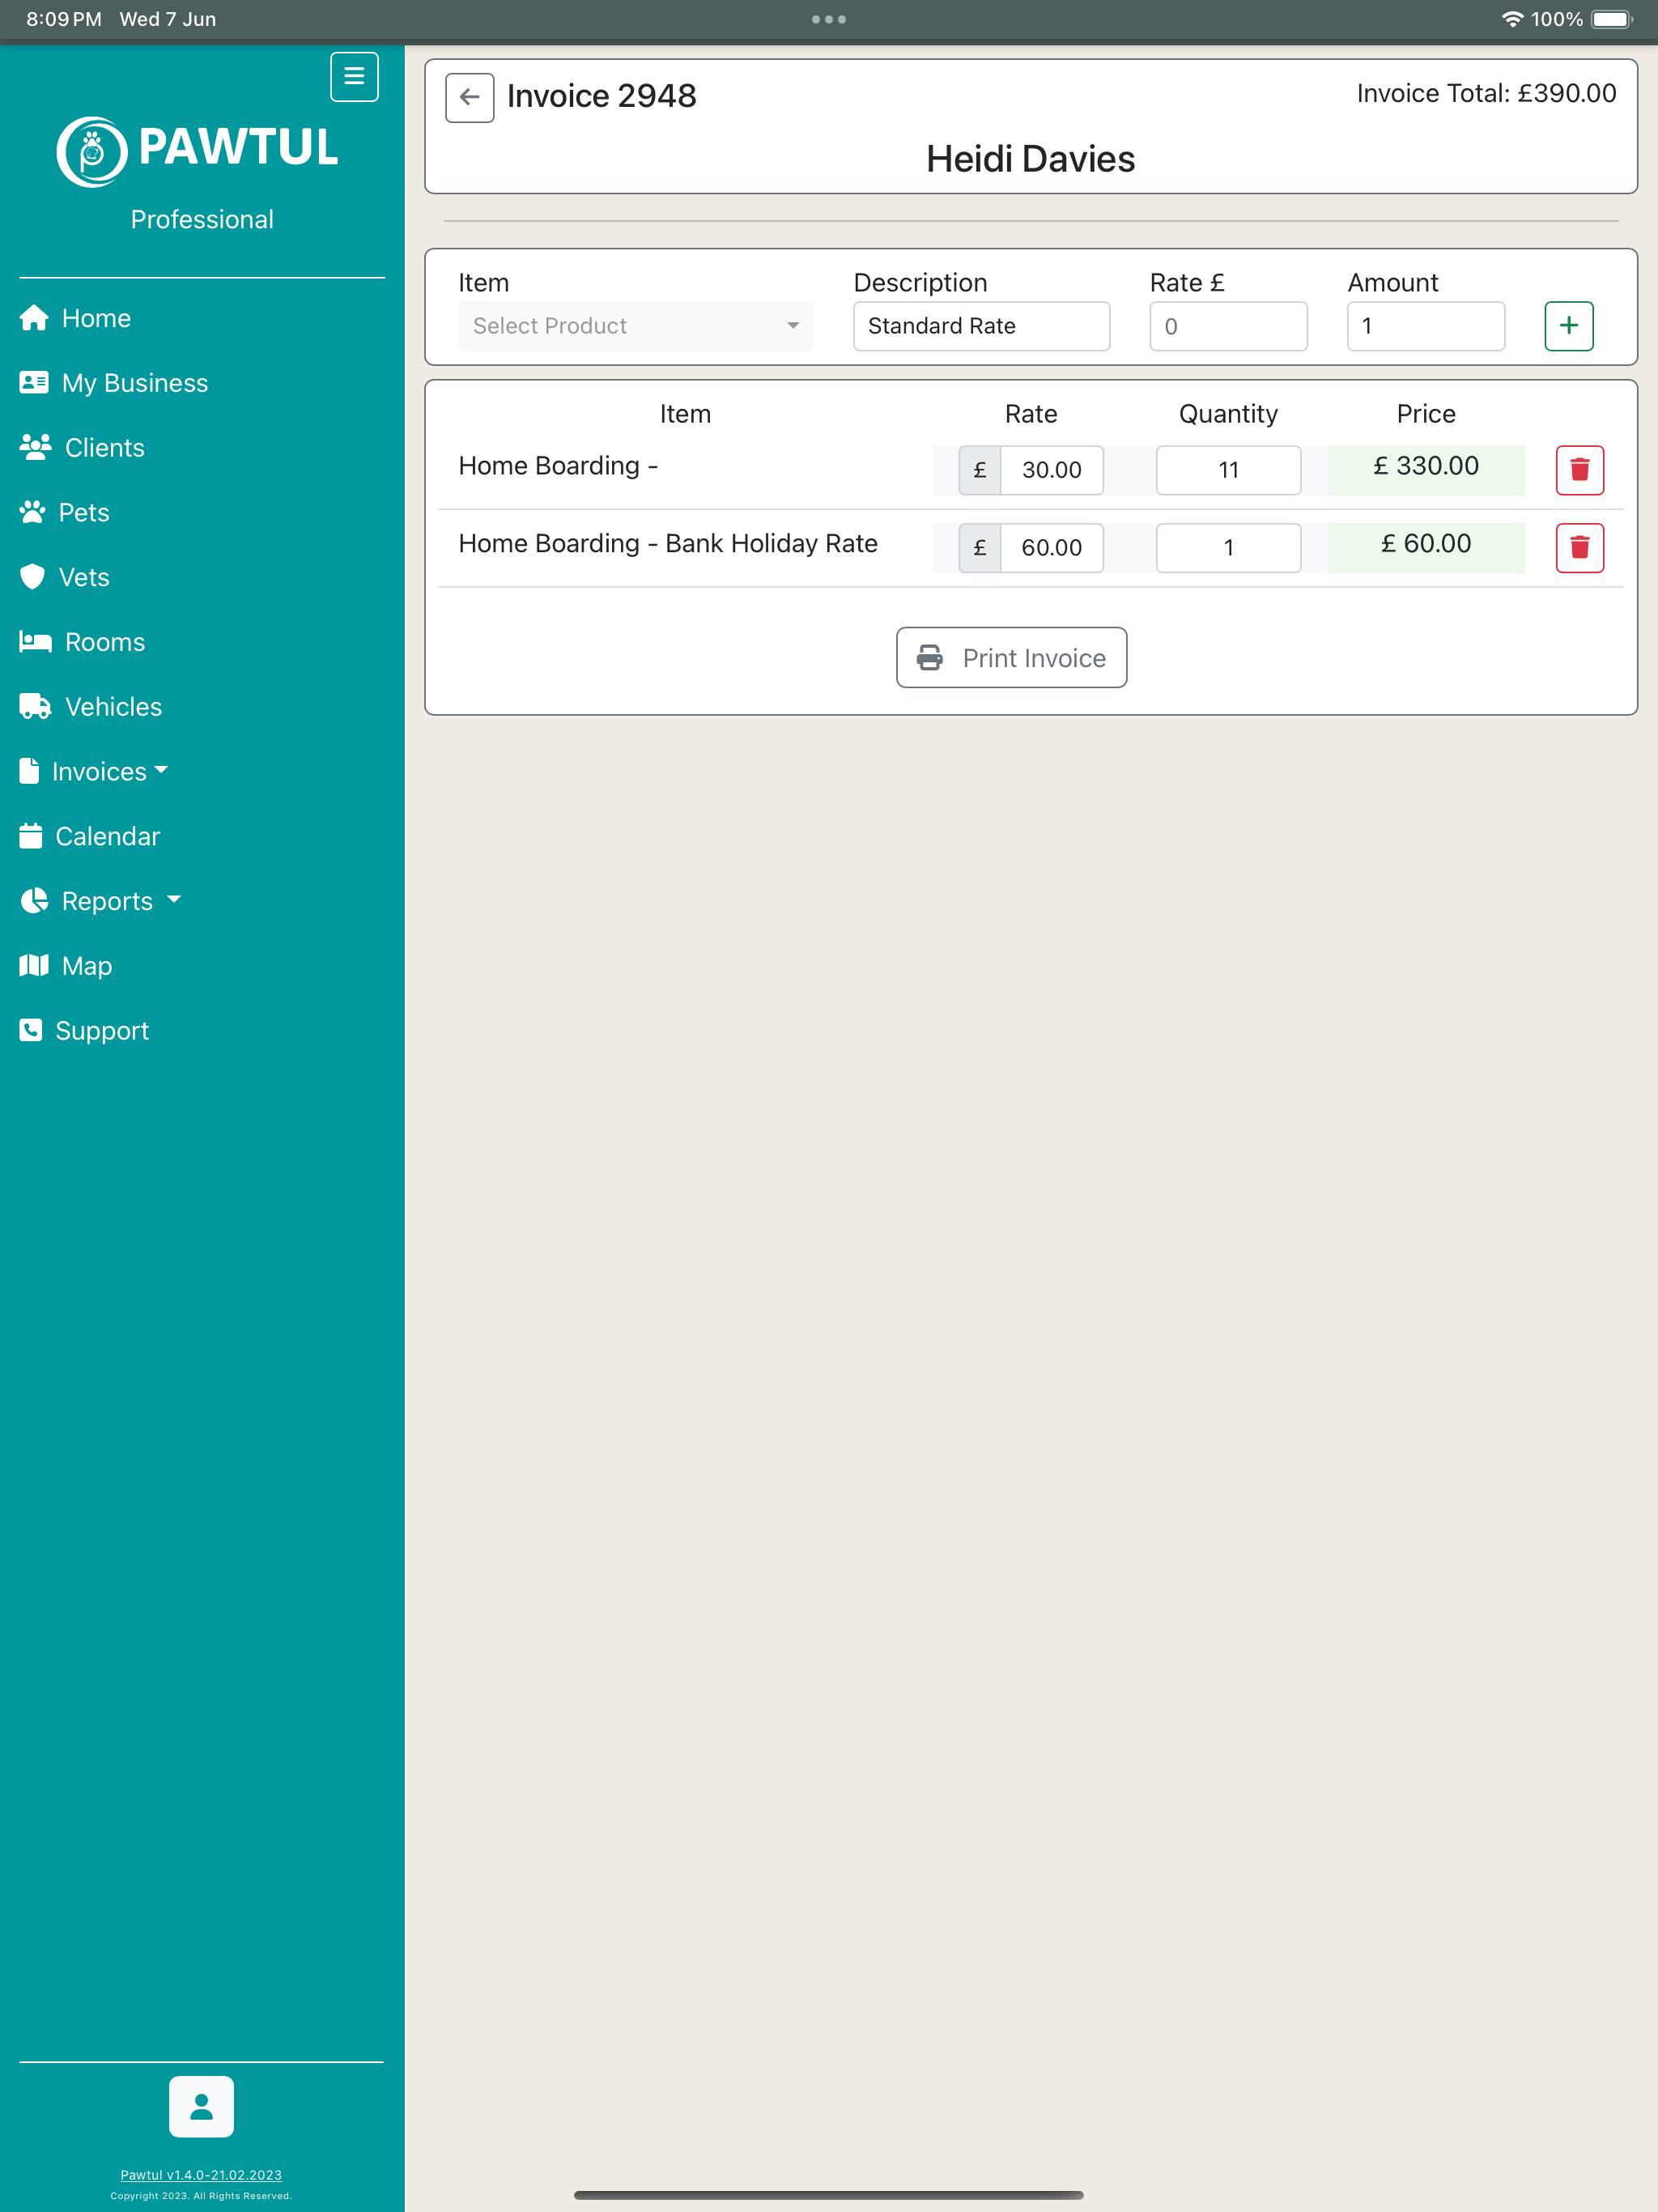Image resolution: width=1658 pixels, height=2212 pixels.
Task: Edit the 30.00 rate field
Action: [x=1051, y=470]
